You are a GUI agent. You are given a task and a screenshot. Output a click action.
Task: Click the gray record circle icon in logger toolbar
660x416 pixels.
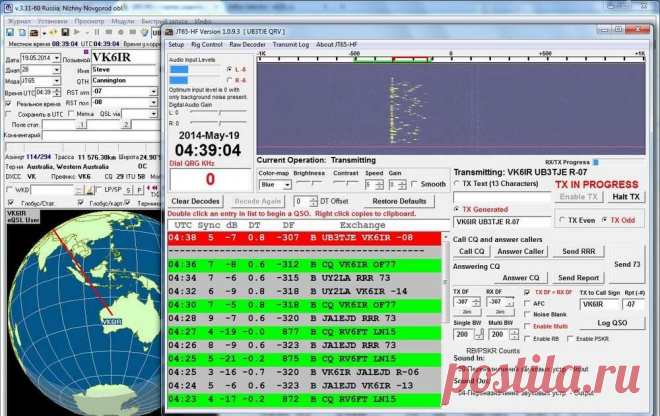pos(121,32)
